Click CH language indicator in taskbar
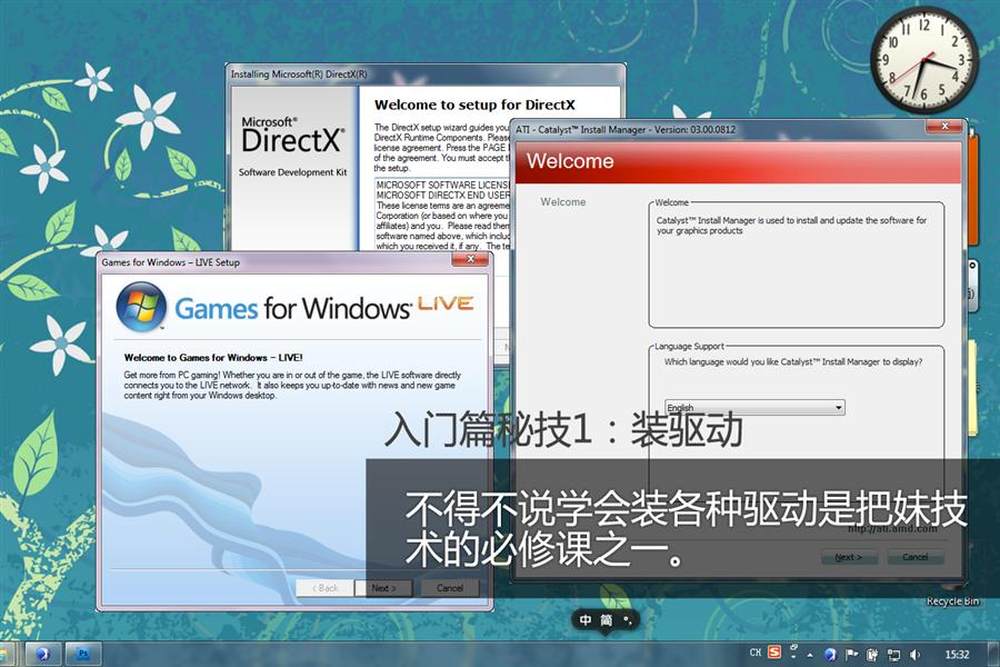Image resolution: width=1000 pixels, height=667 pixels. click(756, 654)
